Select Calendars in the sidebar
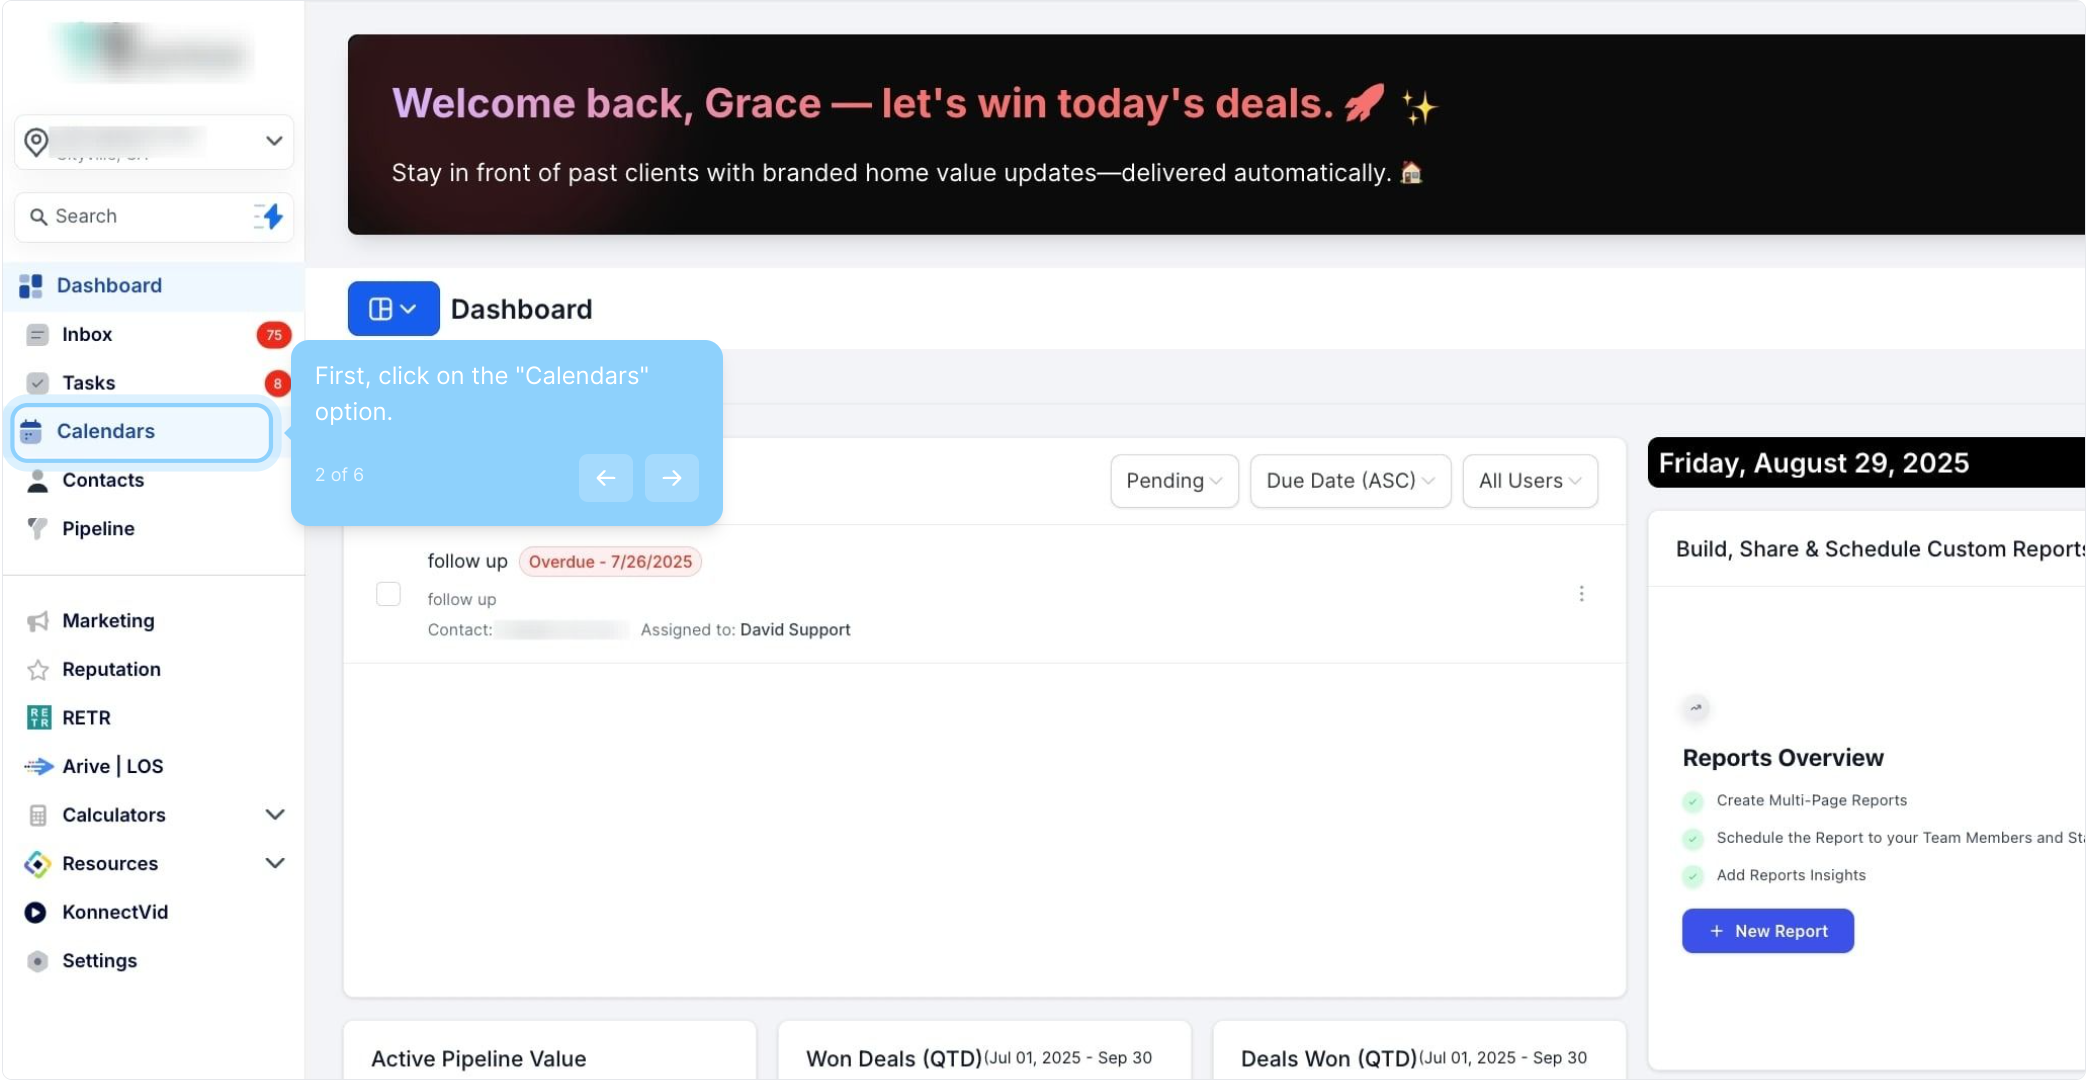Screen dimensions: 2088x1080 coord(106,431)
